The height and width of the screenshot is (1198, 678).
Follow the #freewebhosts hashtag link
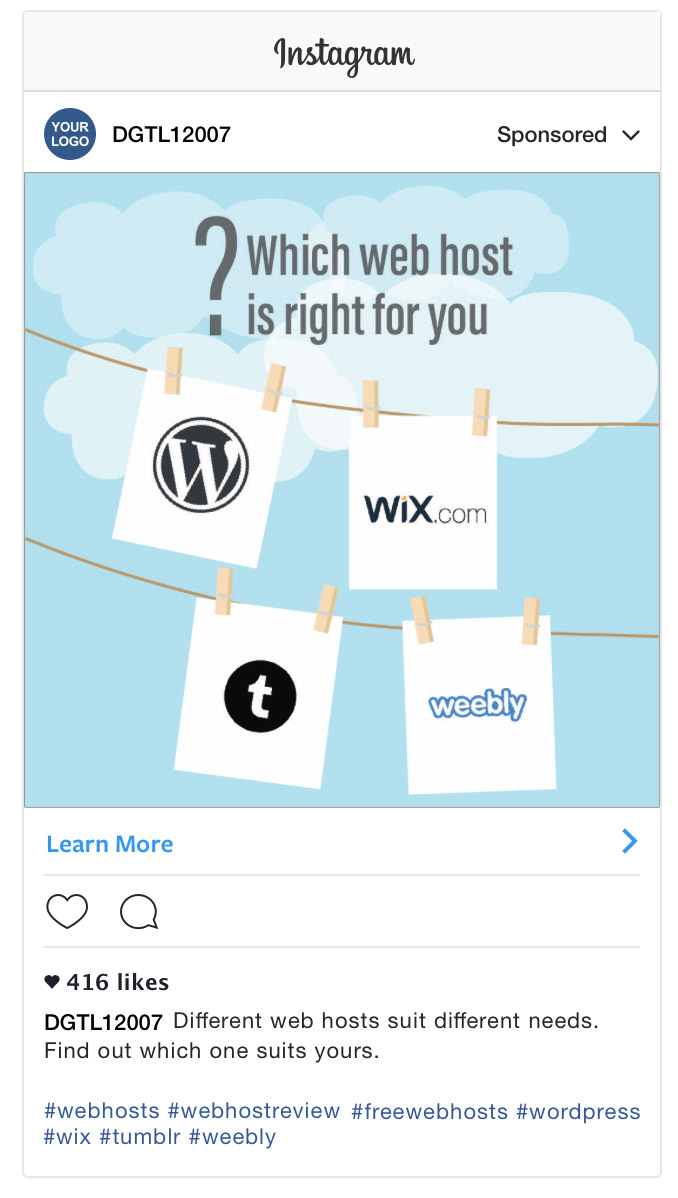[x=430, y=1111]
